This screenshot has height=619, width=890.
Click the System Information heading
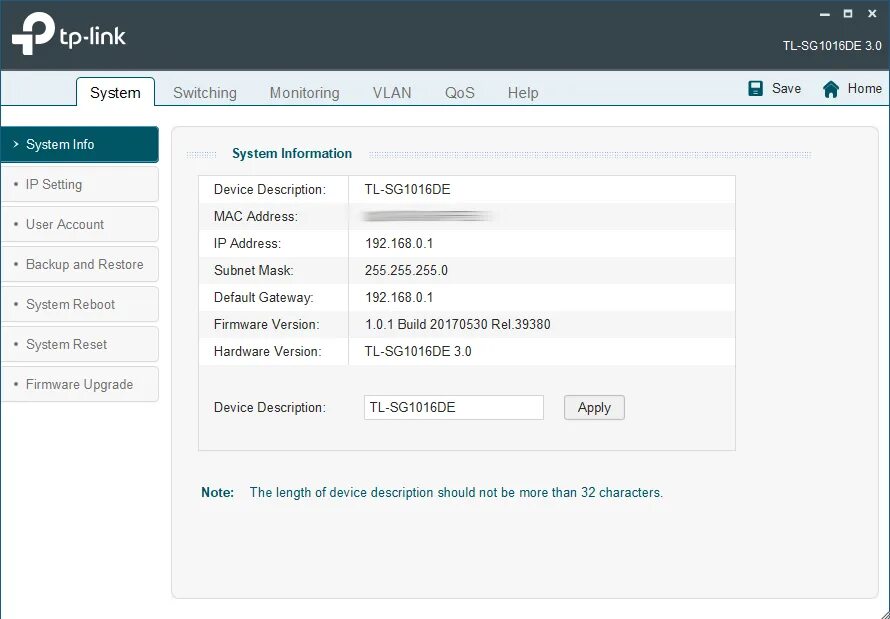(292, 154)
